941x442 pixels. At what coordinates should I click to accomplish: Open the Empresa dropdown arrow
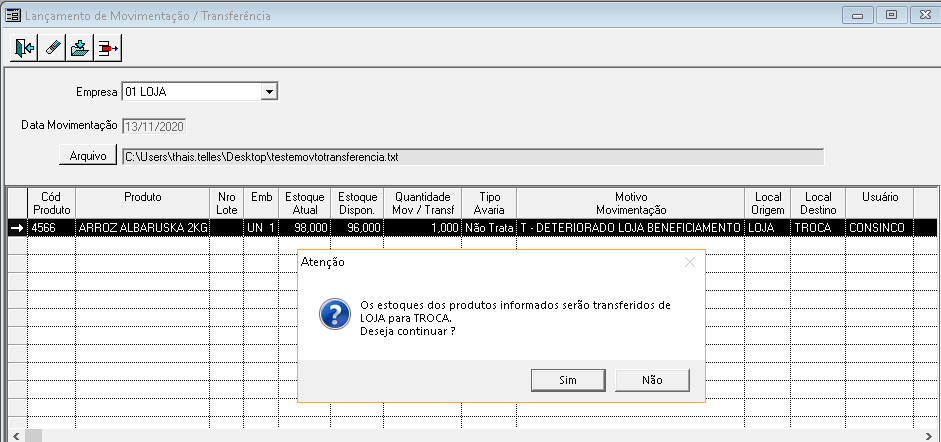point(269,92)
